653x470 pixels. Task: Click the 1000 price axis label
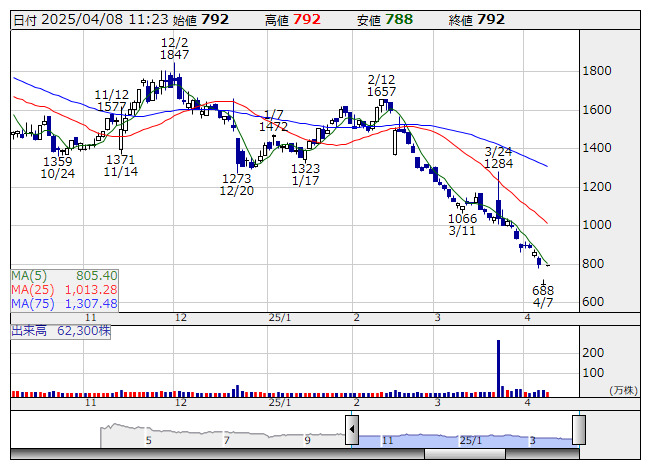[597, 225]
